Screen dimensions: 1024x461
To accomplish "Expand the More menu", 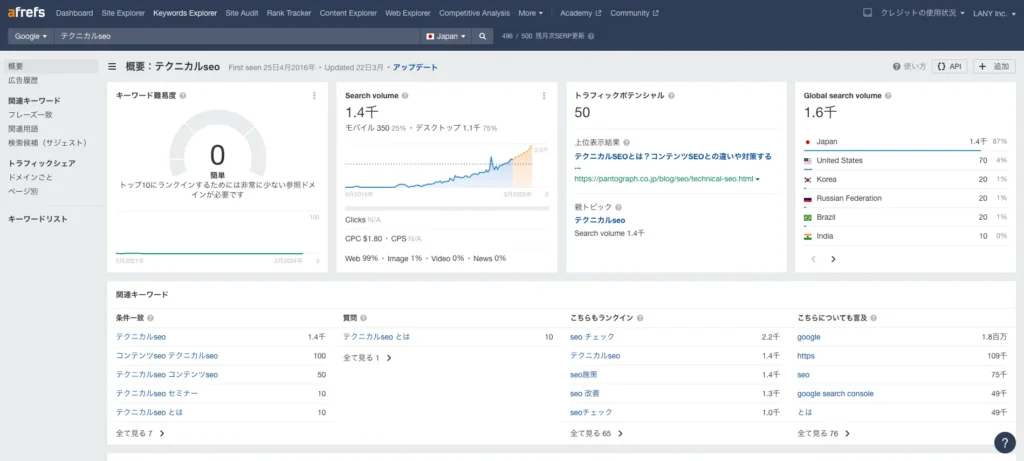I will [x=530, y=13].
